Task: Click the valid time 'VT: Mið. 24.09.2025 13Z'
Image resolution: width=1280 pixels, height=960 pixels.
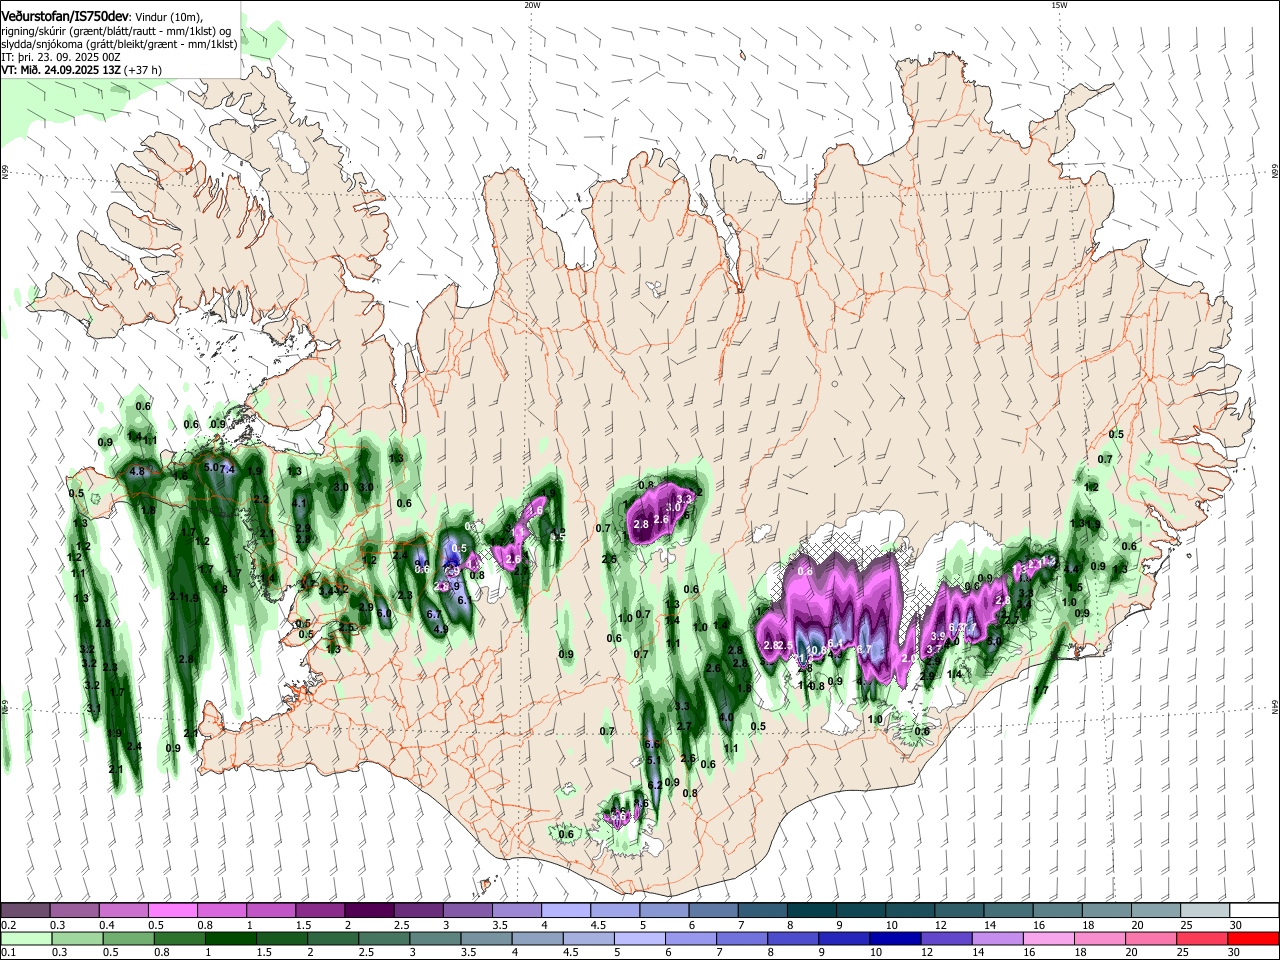Action: click(61, 71)
